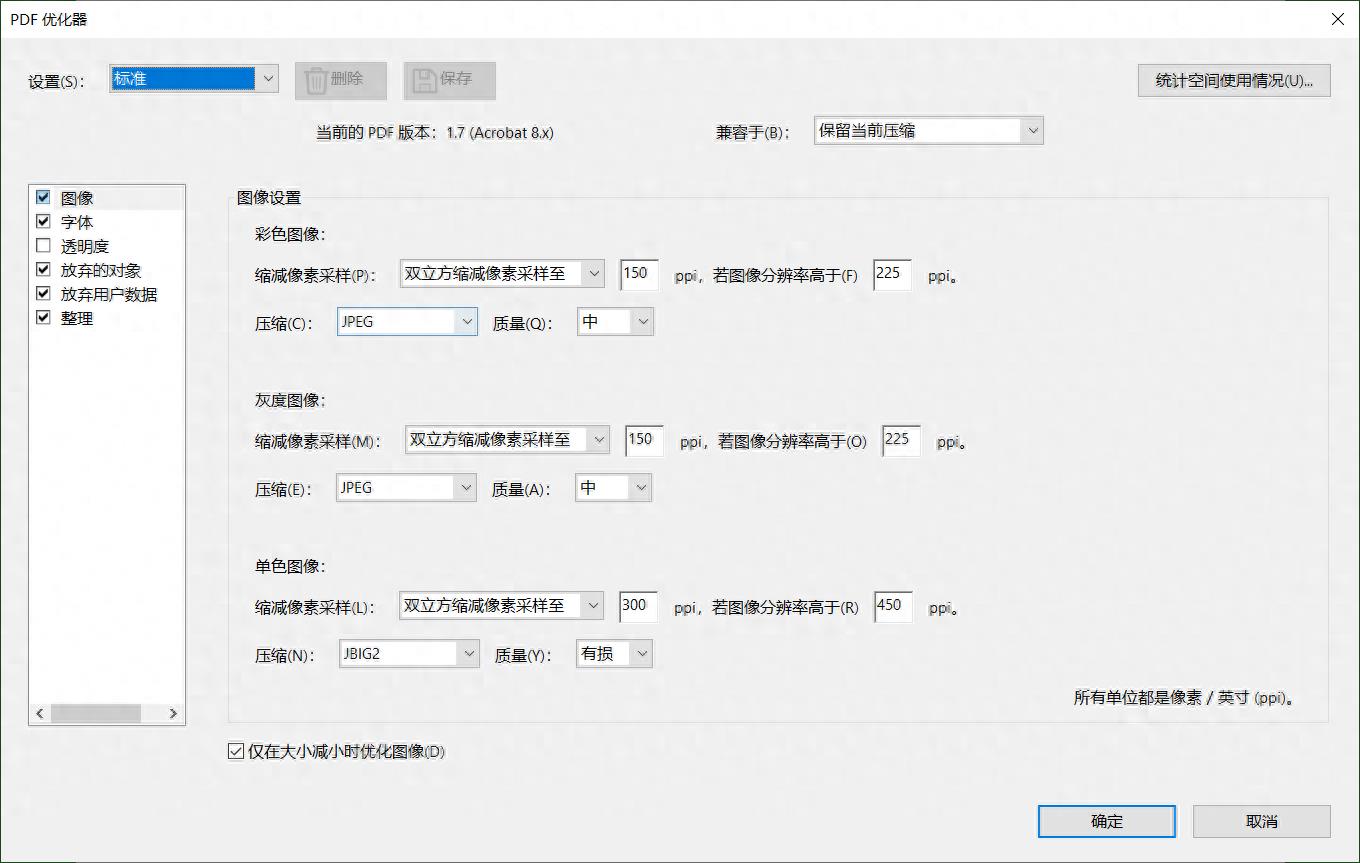Open grayscale 质量(A) dropdown
Screen dimensions: 1360x863
point(614,488)
